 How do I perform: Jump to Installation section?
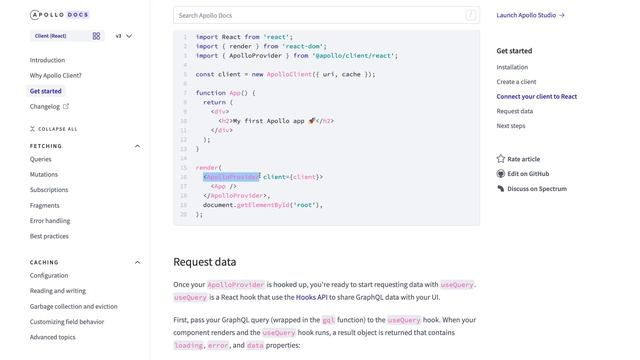512,67
